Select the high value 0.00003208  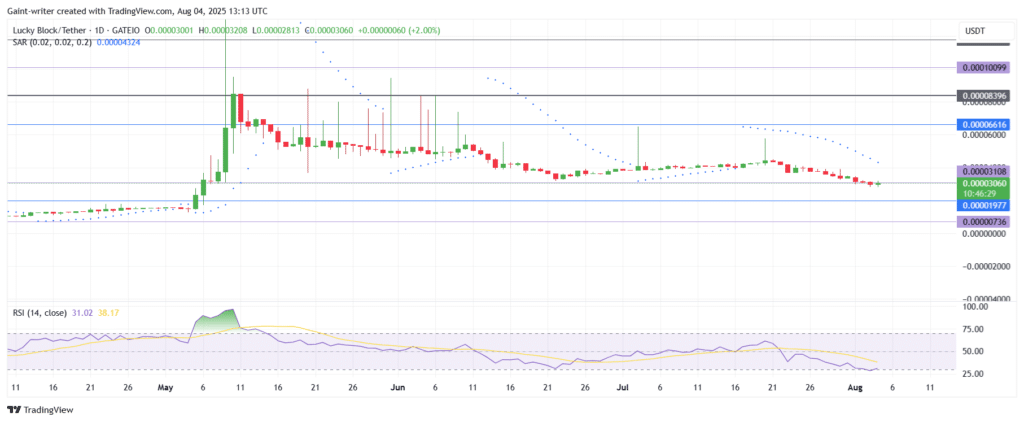tap(227, 30)
